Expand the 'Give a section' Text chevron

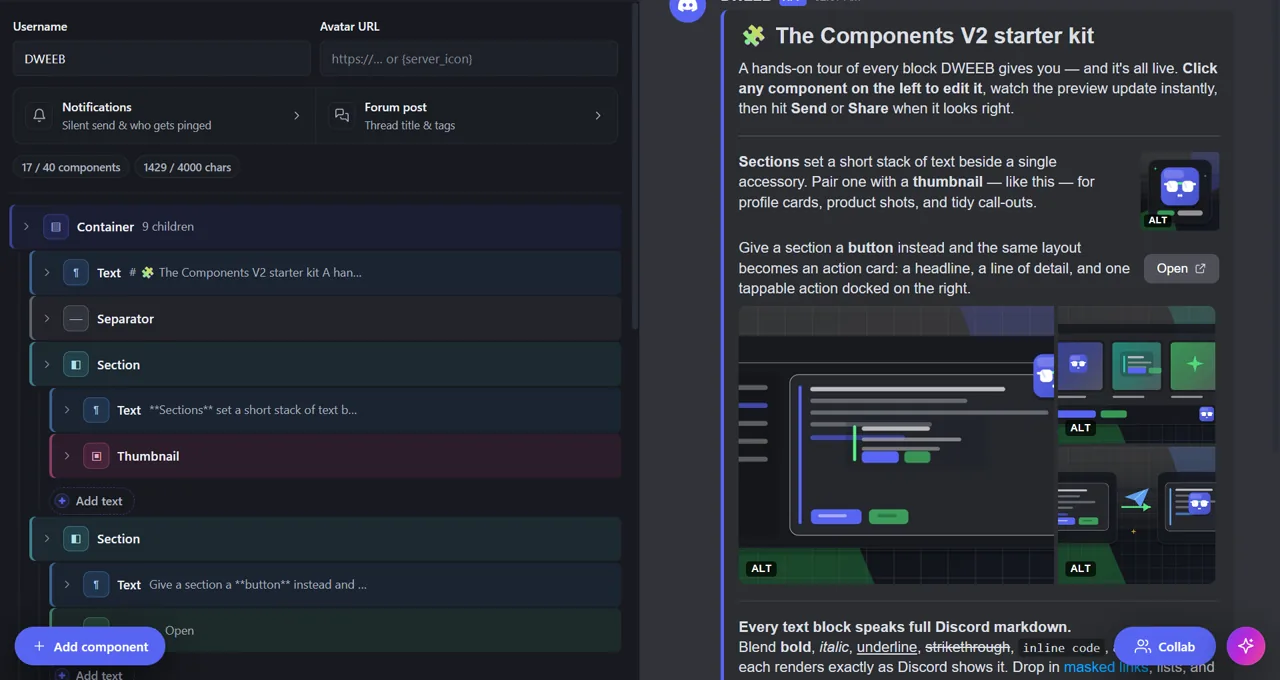pos(67,585)
